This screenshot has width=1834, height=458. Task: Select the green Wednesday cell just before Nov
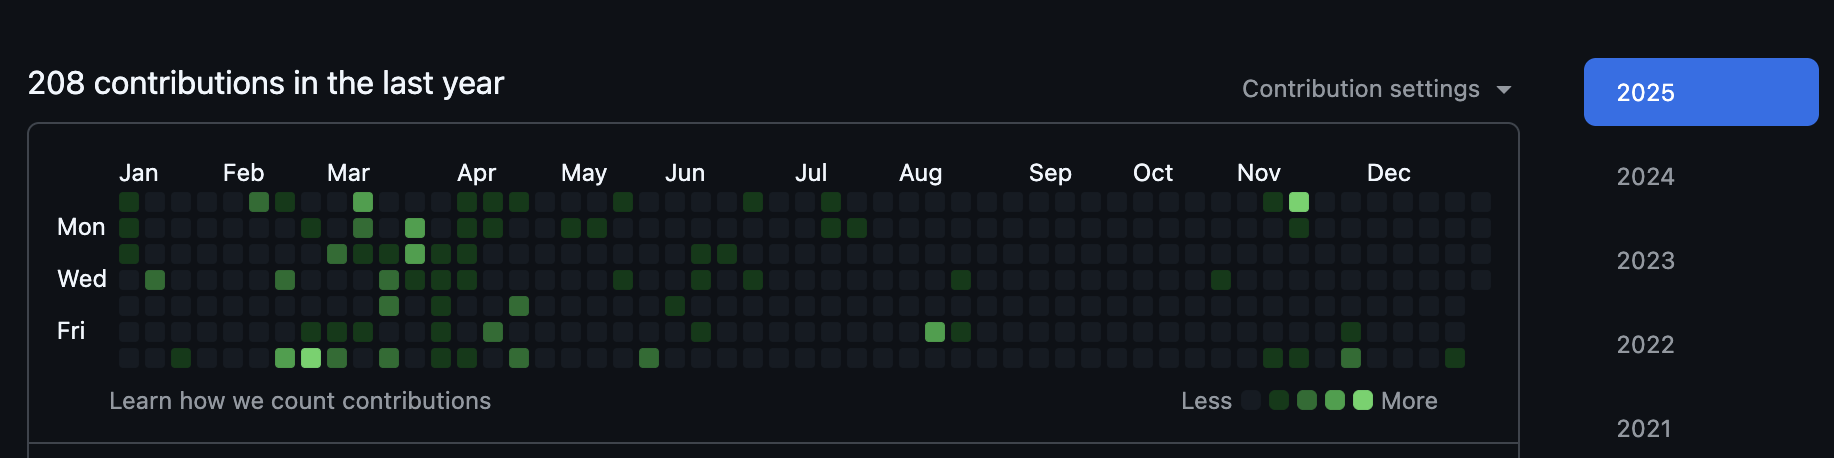point(1221,280)
